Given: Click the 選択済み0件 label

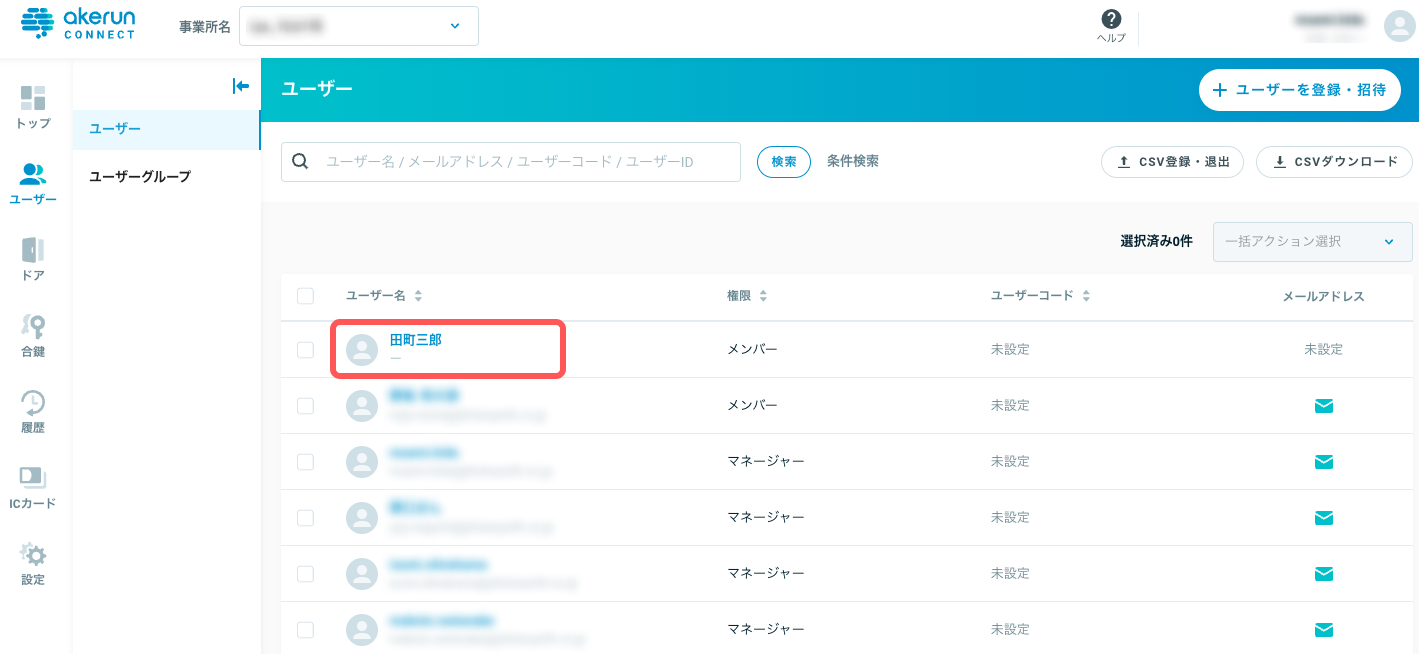Looking at the screenshot, I should tap(1156, 242).
